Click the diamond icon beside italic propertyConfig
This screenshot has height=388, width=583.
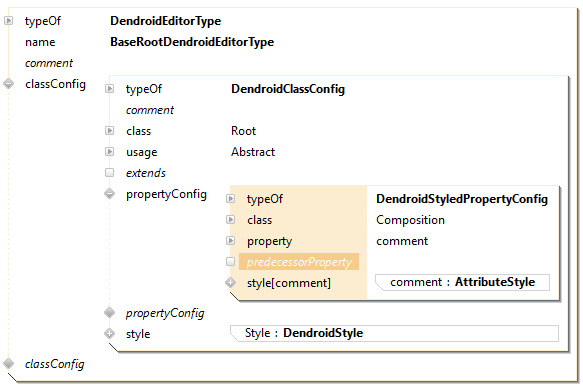coord(109,313)
